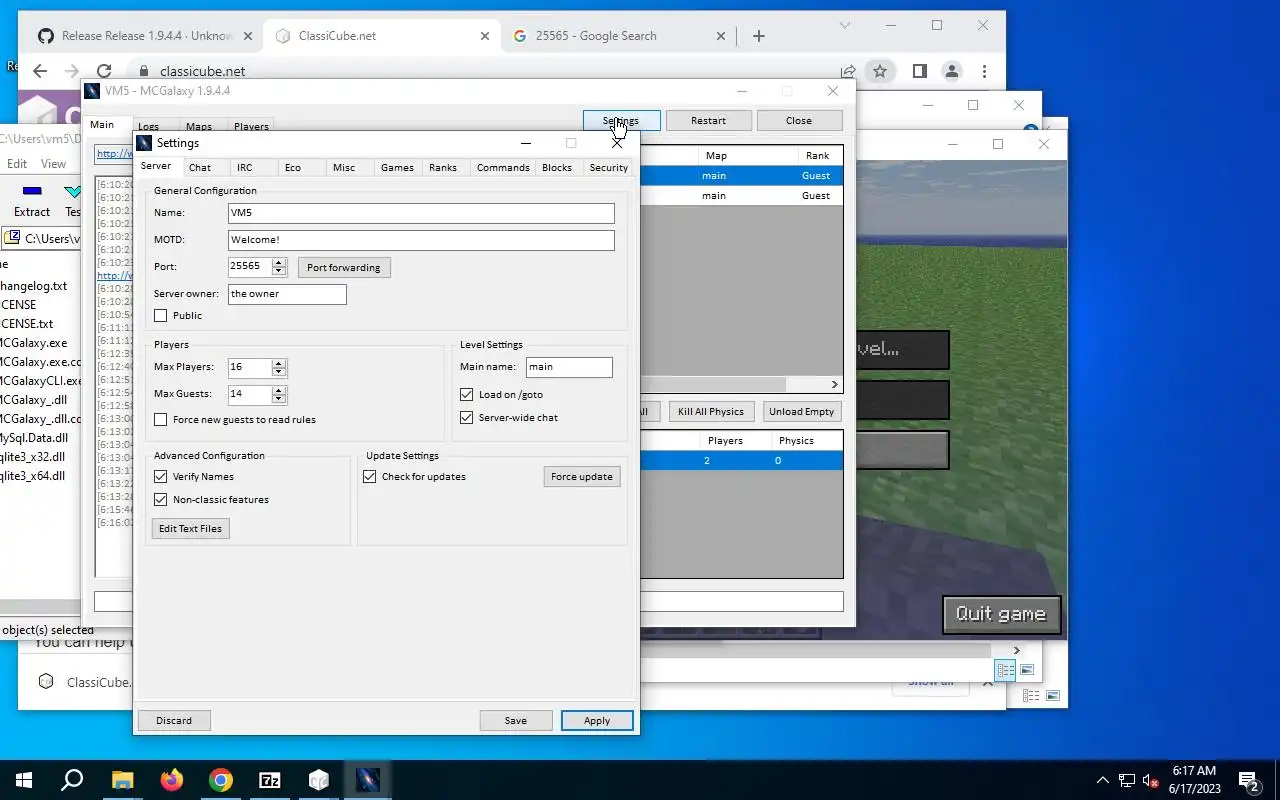Click Quit game in ClassiCube game
Screen dimensions: 1280x800
[1001, 615]
